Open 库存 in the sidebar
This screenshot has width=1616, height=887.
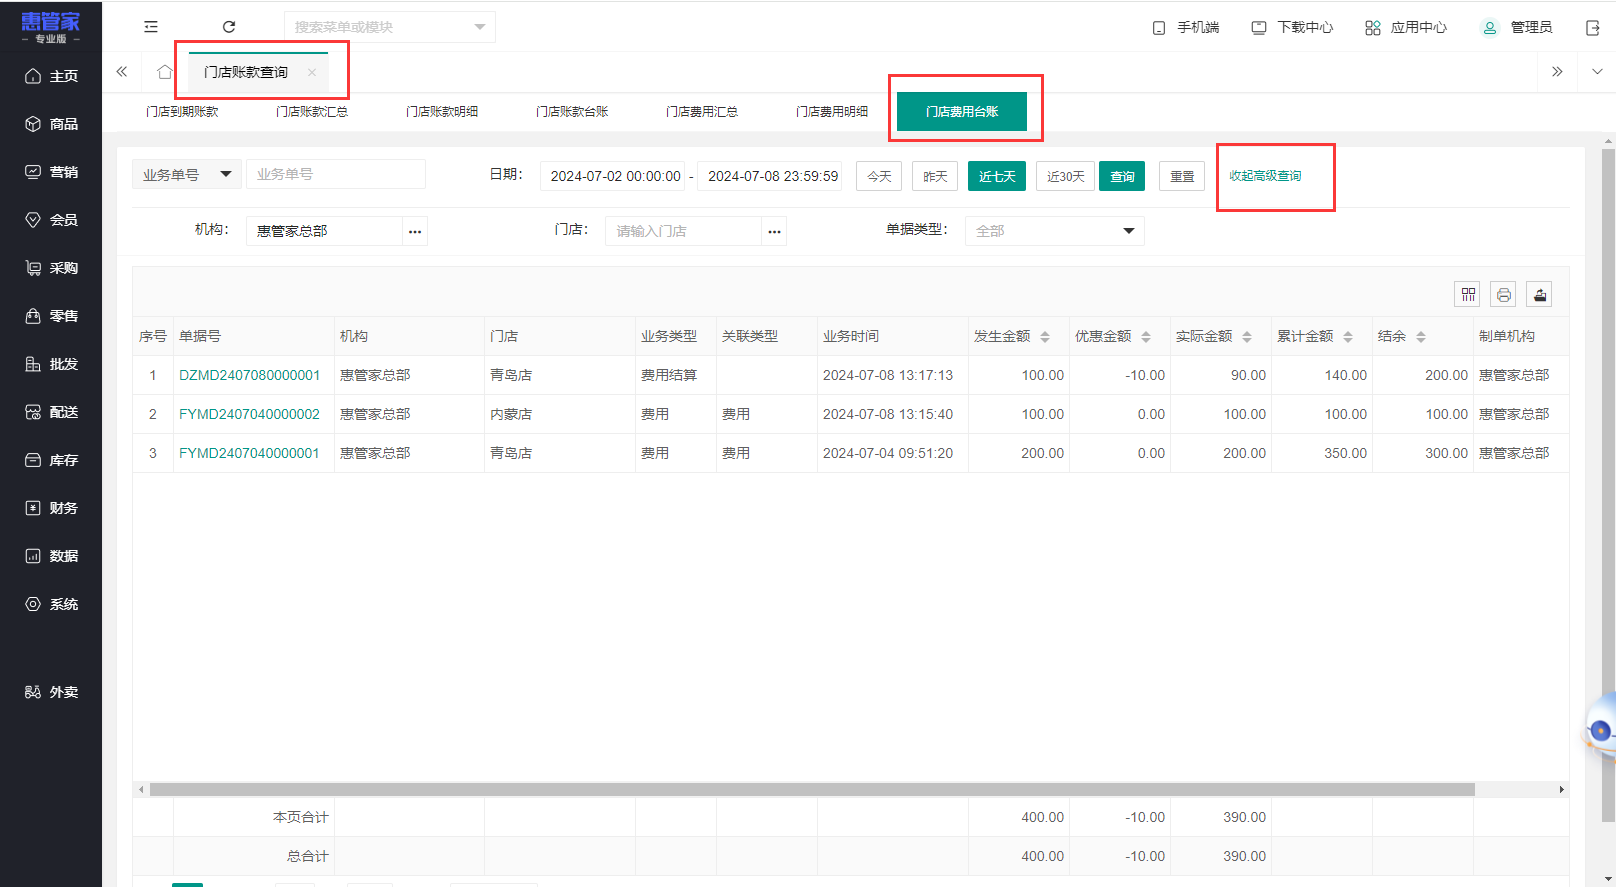pyautogui.click(x=51, y=460)
